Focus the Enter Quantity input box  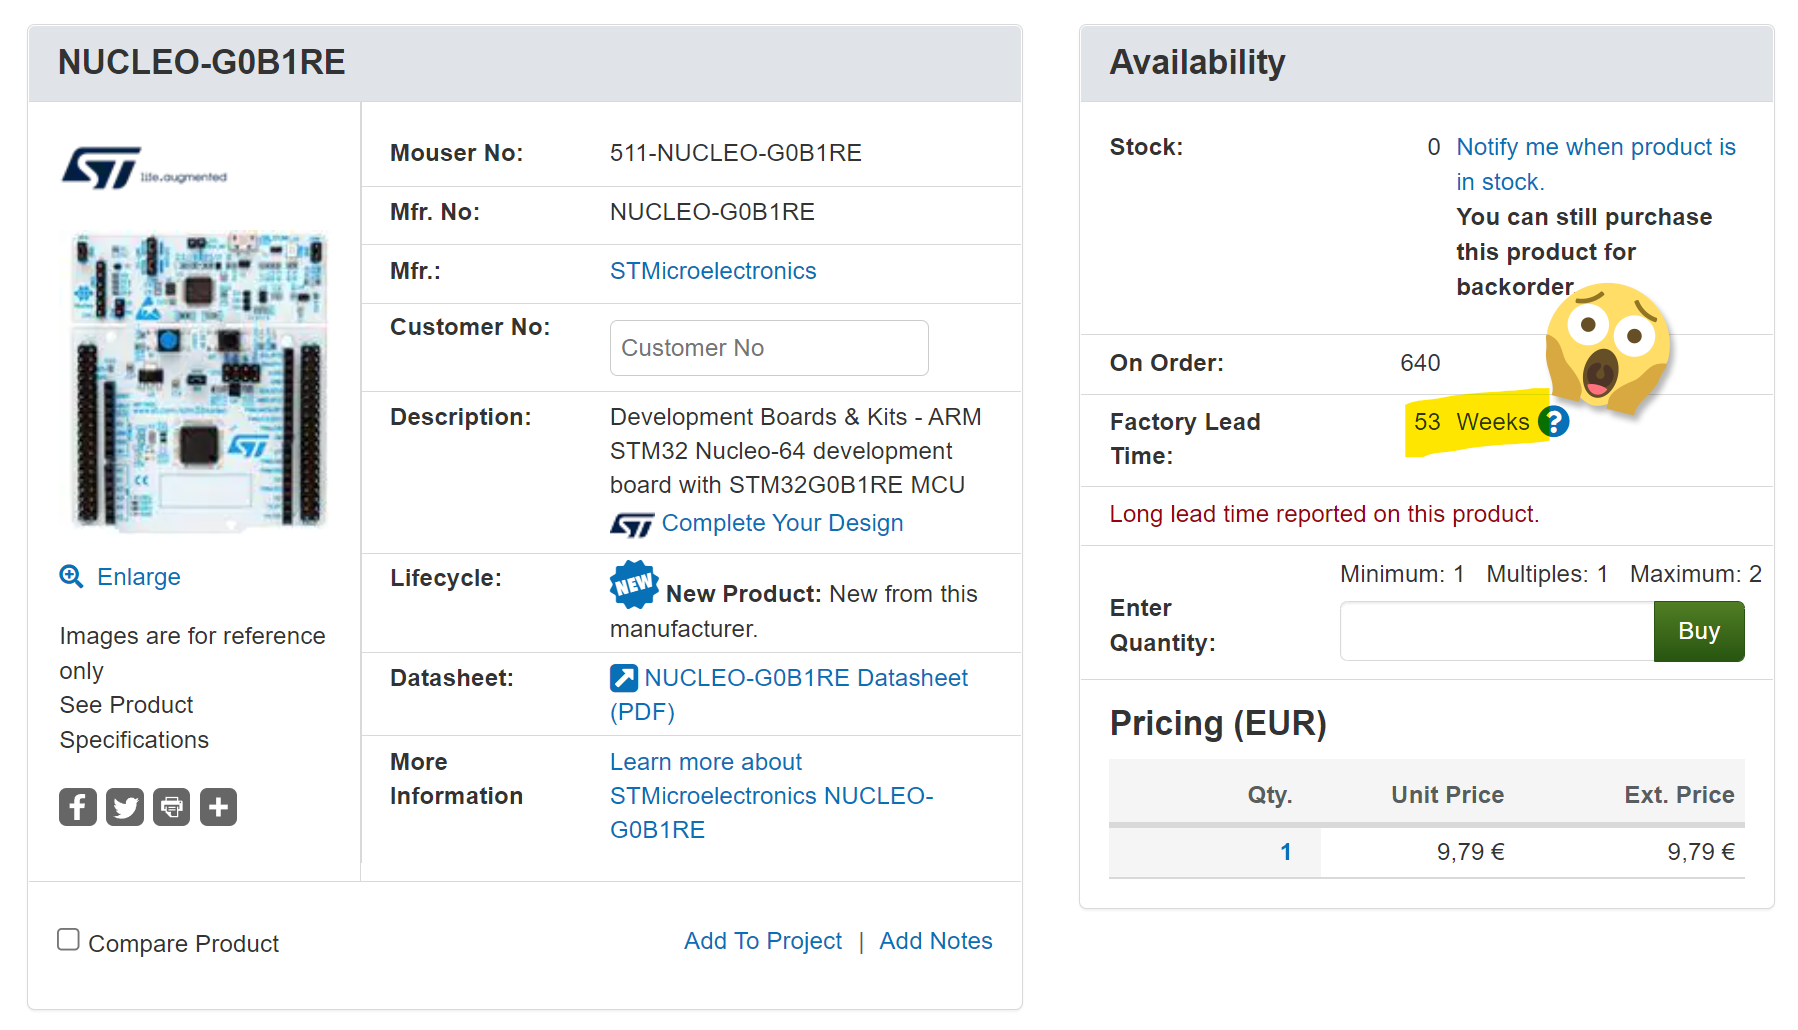click(1495, 631)
